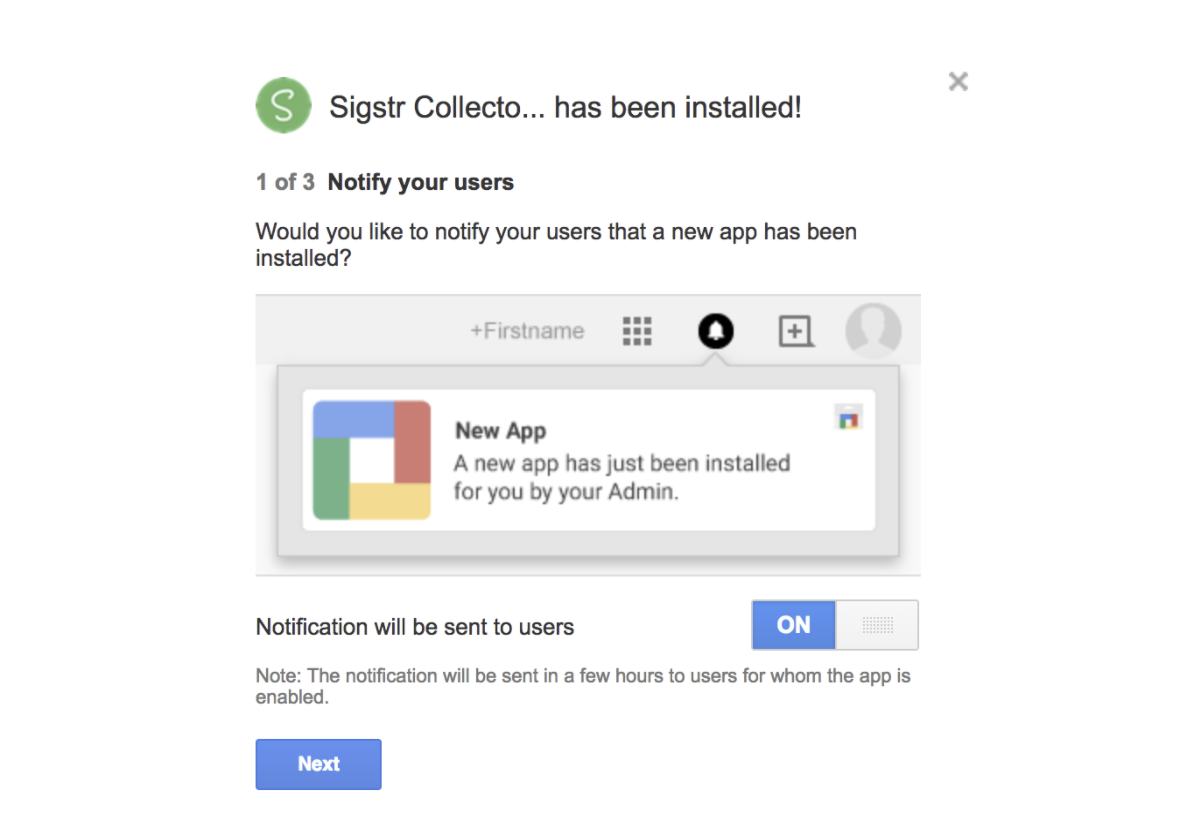Click the gray profile avatar icon
The width and height of the screenshot is (1196, 832).
coord(873,331)
